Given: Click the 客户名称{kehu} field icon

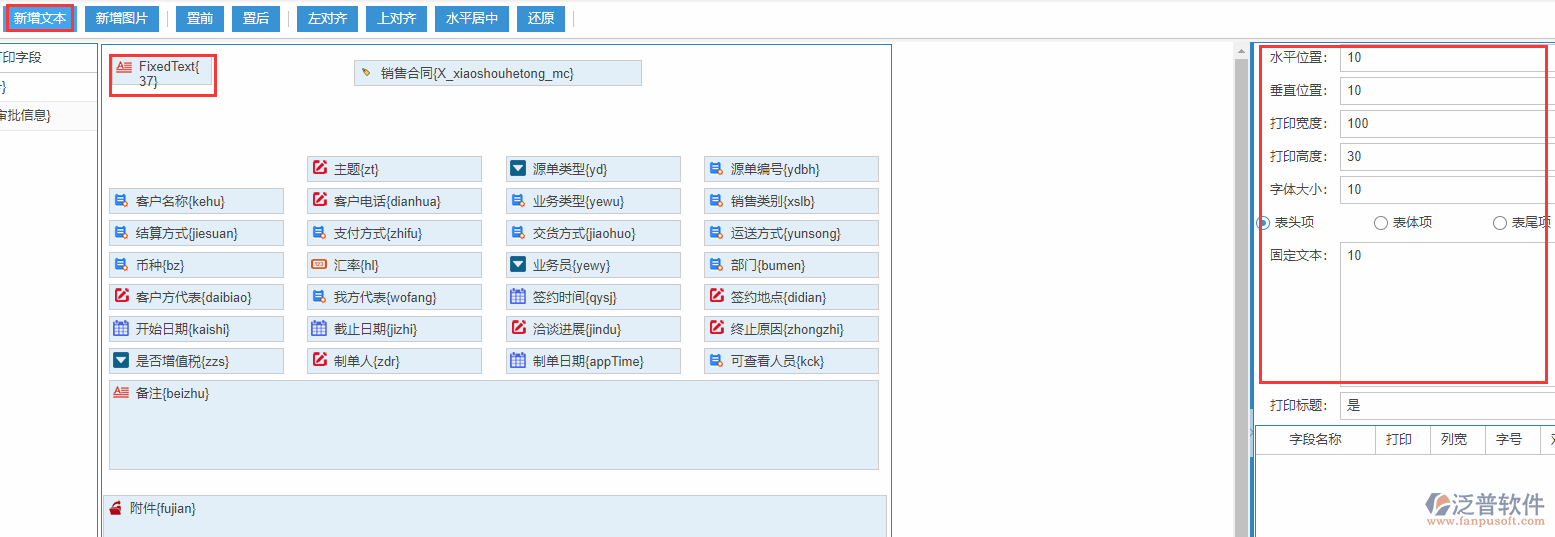Looking at the screenshot, I should pyautogui.click(x=121, y=201).
